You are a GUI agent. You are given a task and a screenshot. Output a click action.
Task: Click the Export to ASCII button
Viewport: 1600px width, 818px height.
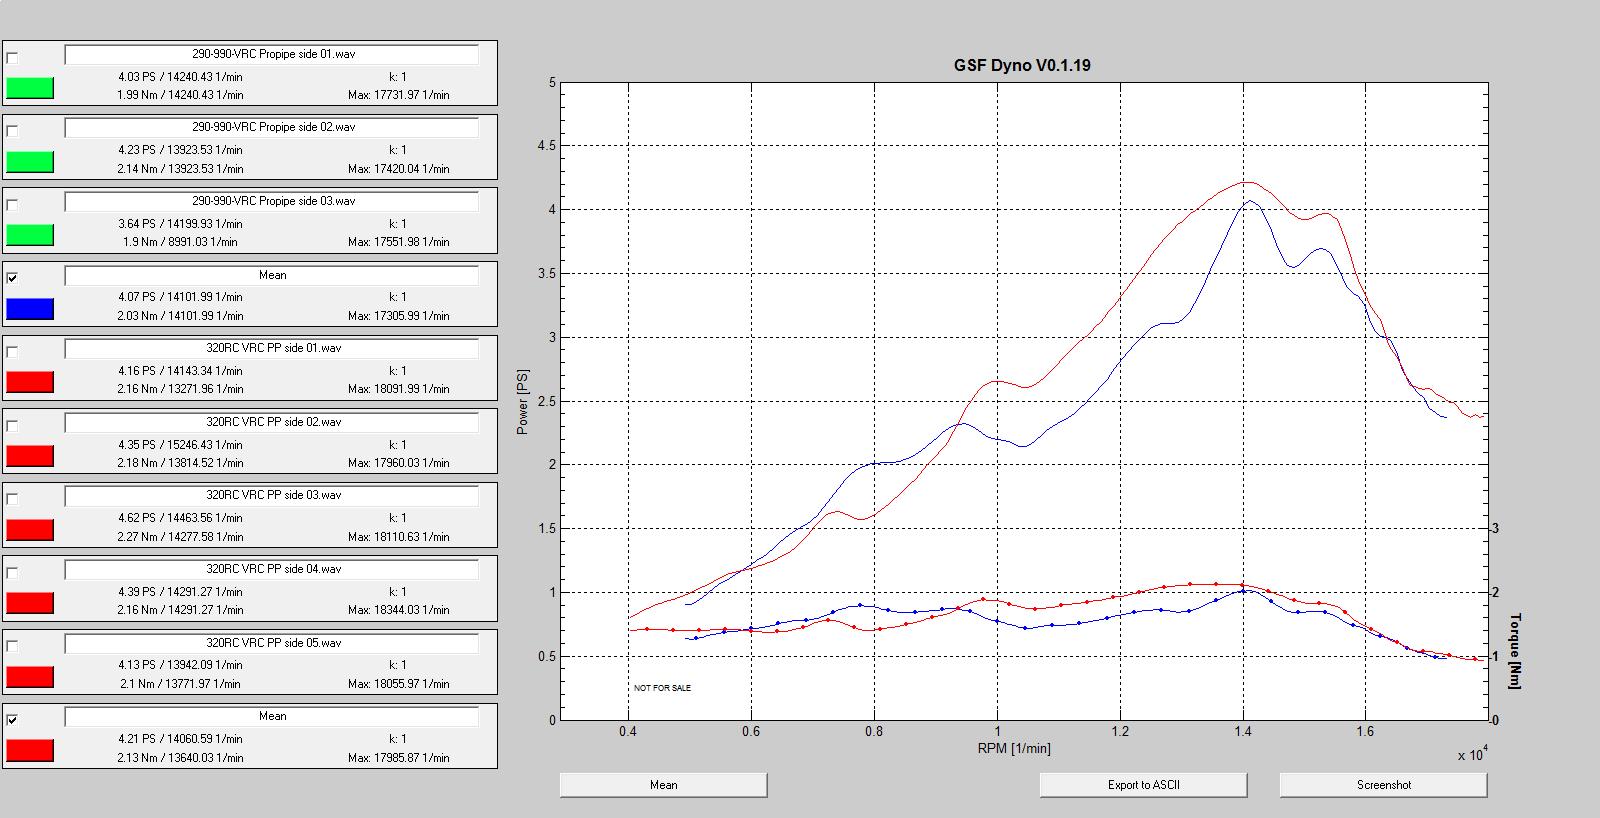tap(1143, 785)
